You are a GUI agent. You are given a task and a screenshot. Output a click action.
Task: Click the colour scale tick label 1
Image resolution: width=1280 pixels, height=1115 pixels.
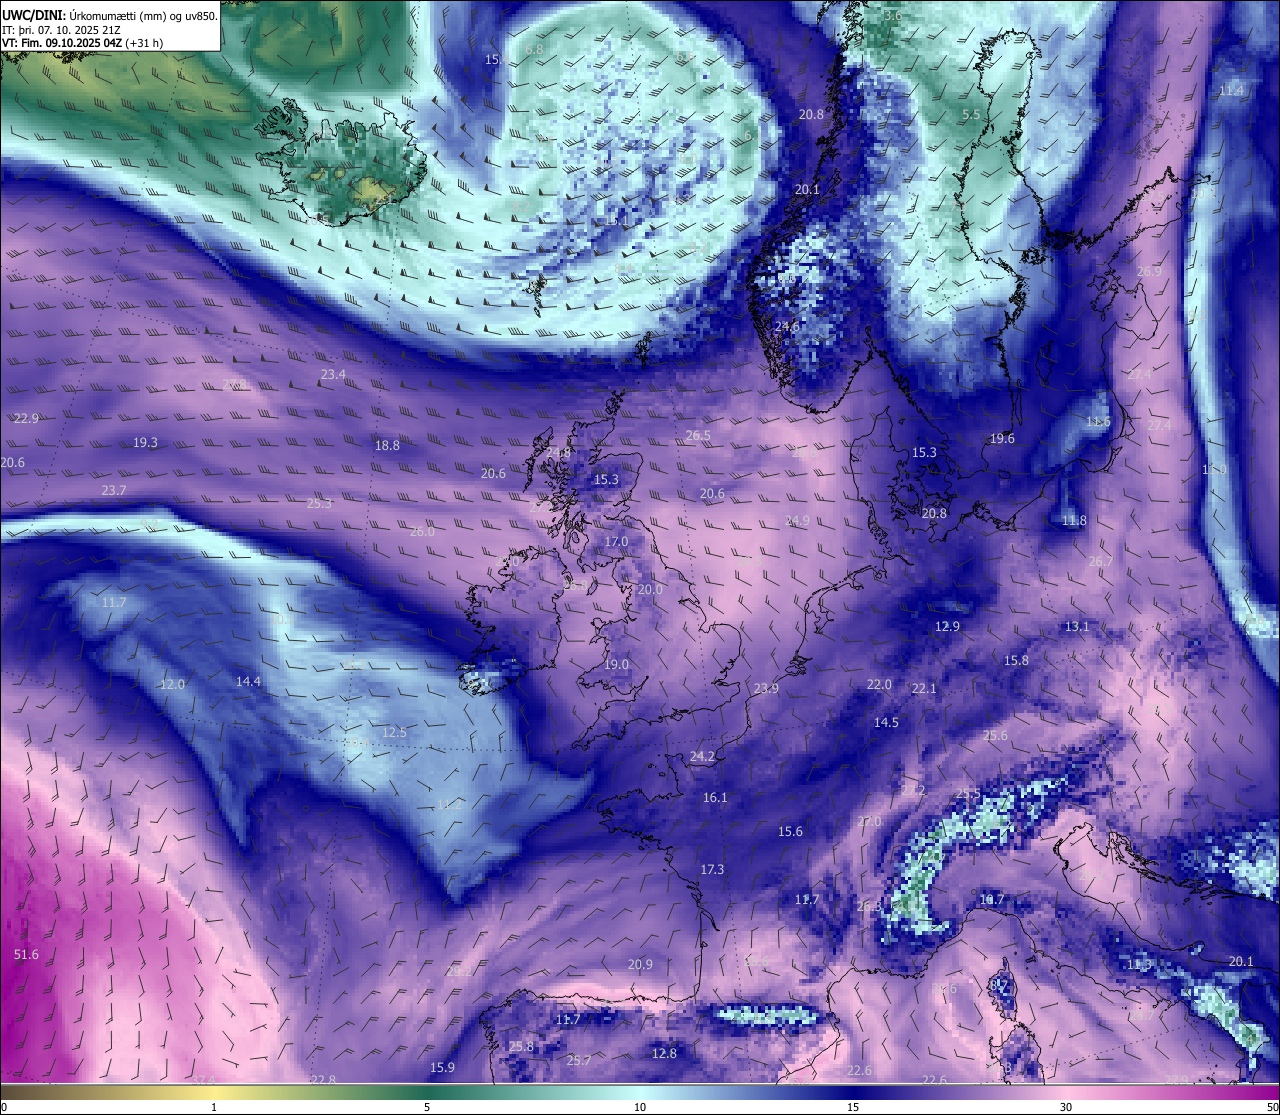pyautogui.click(x=214, y=1107)
